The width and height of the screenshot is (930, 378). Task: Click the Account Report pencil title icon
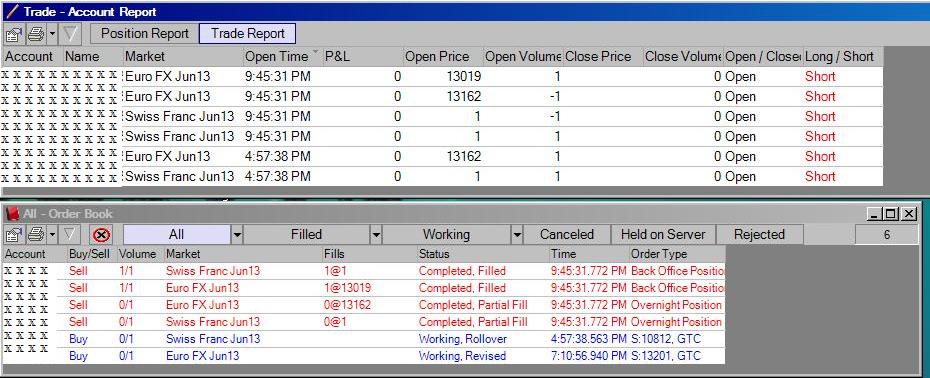pyautogui.click(x=11, y=11)
